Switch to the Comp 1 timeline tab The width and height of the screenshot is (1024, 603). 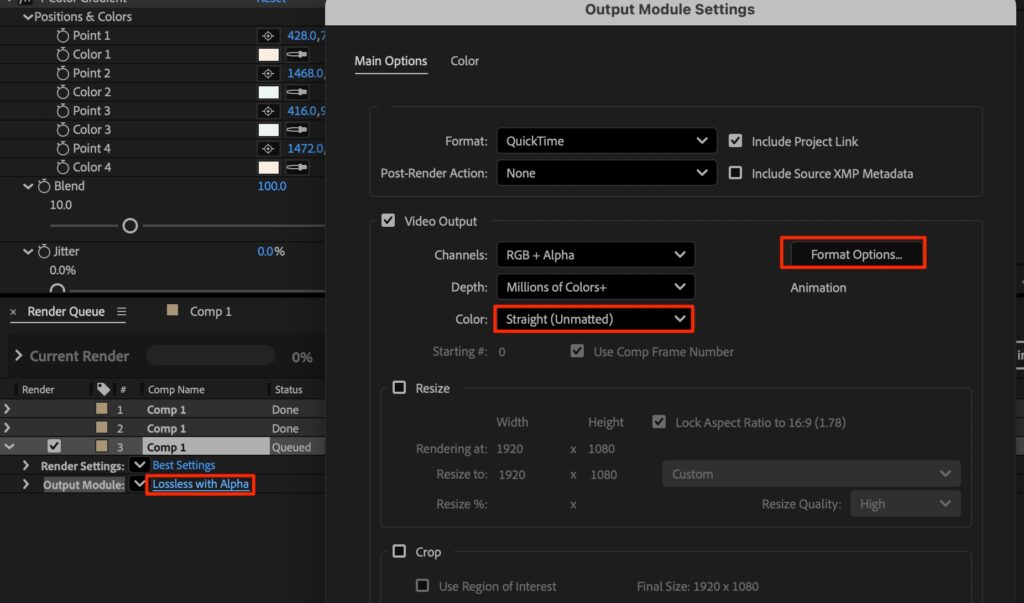[x=210, y=311]
